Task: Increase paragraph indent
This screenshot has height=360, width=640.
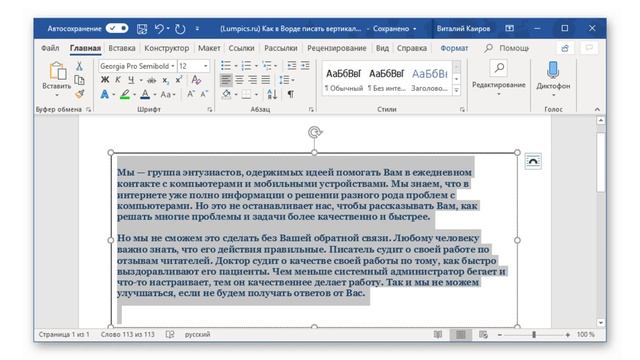Action: (x=305, y=66)
